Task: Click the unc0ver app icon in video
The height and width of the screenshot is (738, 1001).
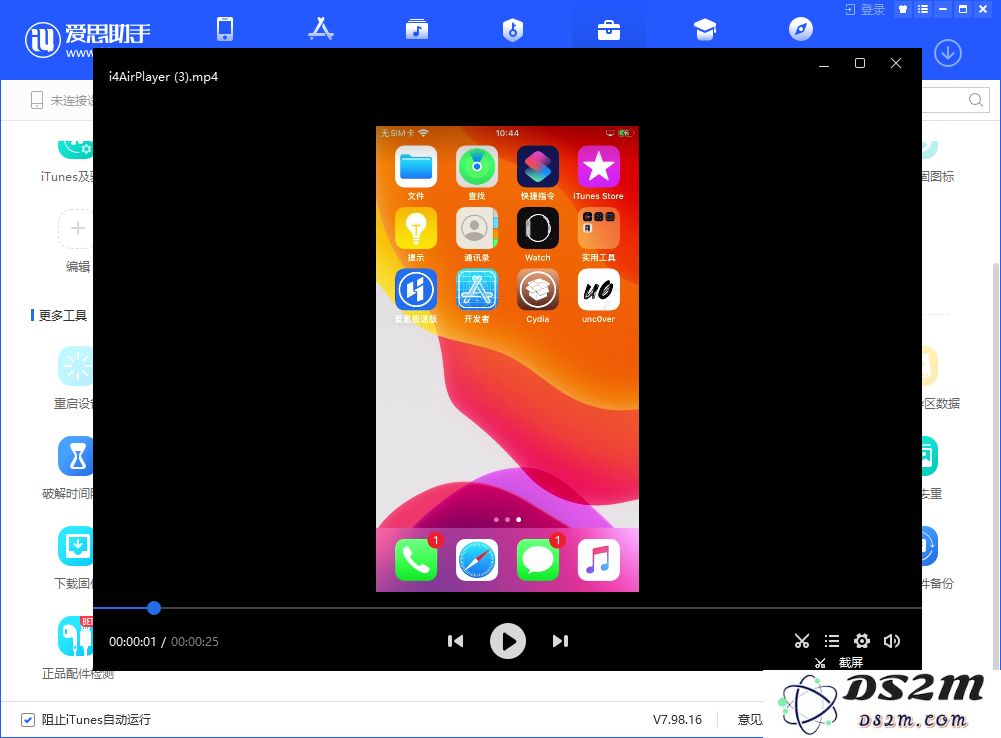Action: point(598,289)
